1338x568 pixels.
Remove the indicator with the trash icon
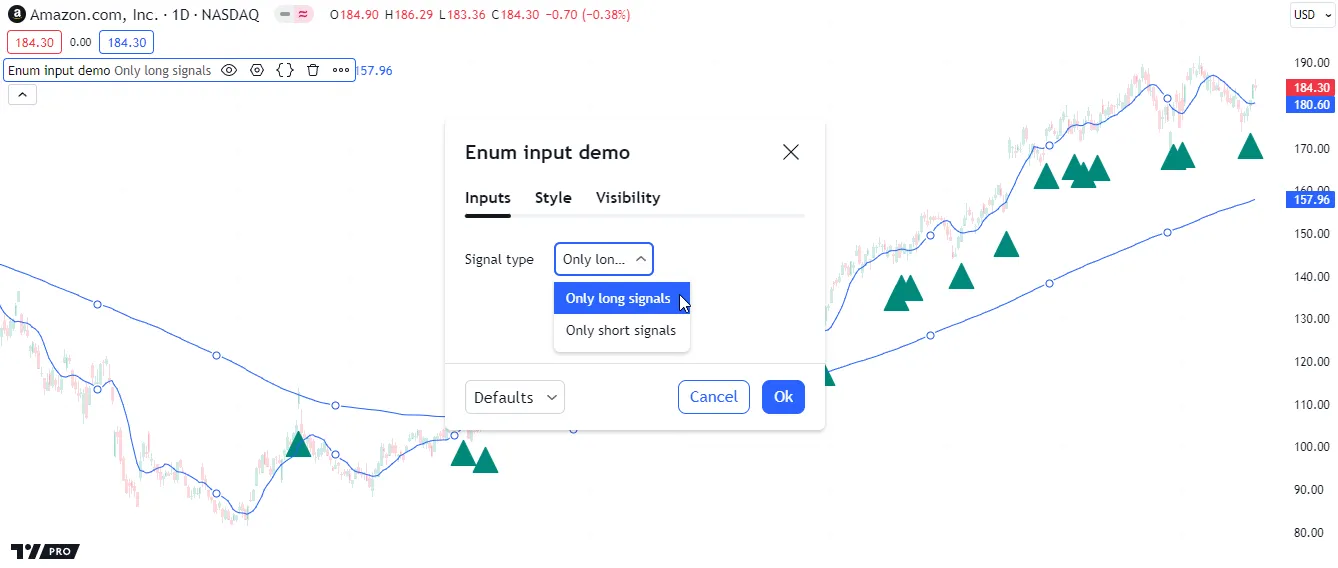(x=313, y=71)
